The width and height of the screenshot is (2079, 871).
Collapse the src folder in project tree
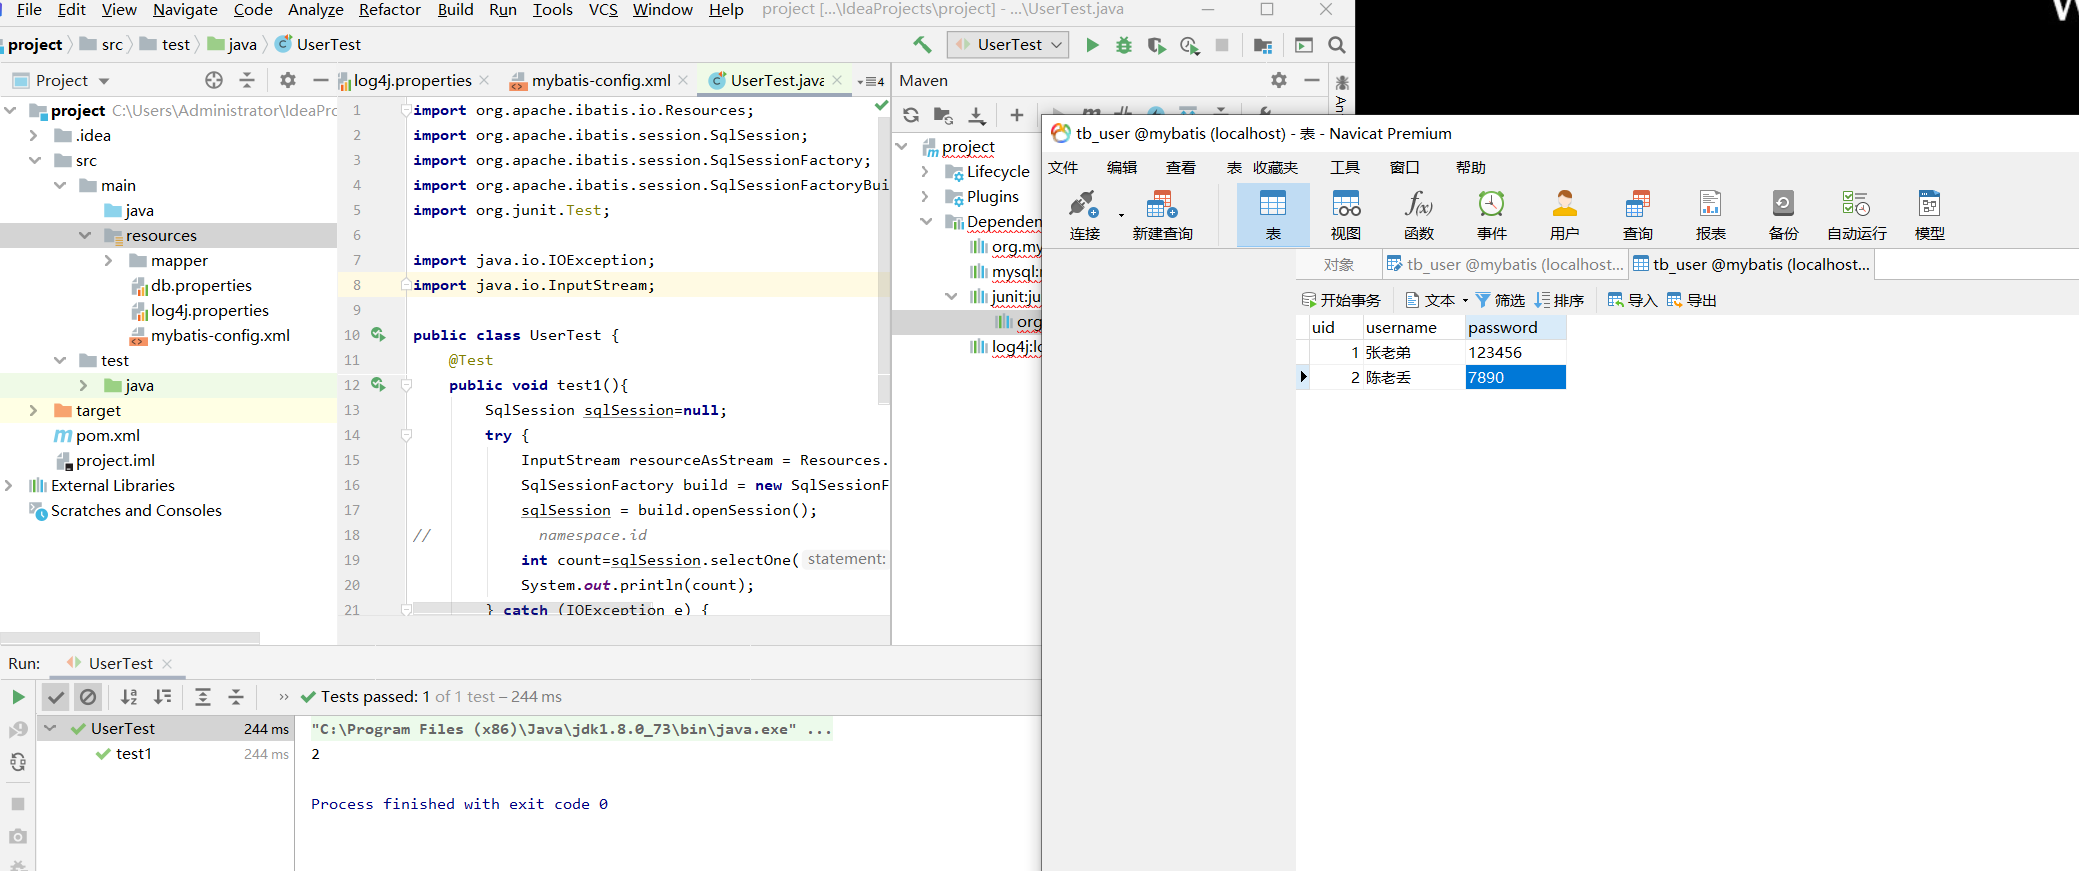coord(35,160)
